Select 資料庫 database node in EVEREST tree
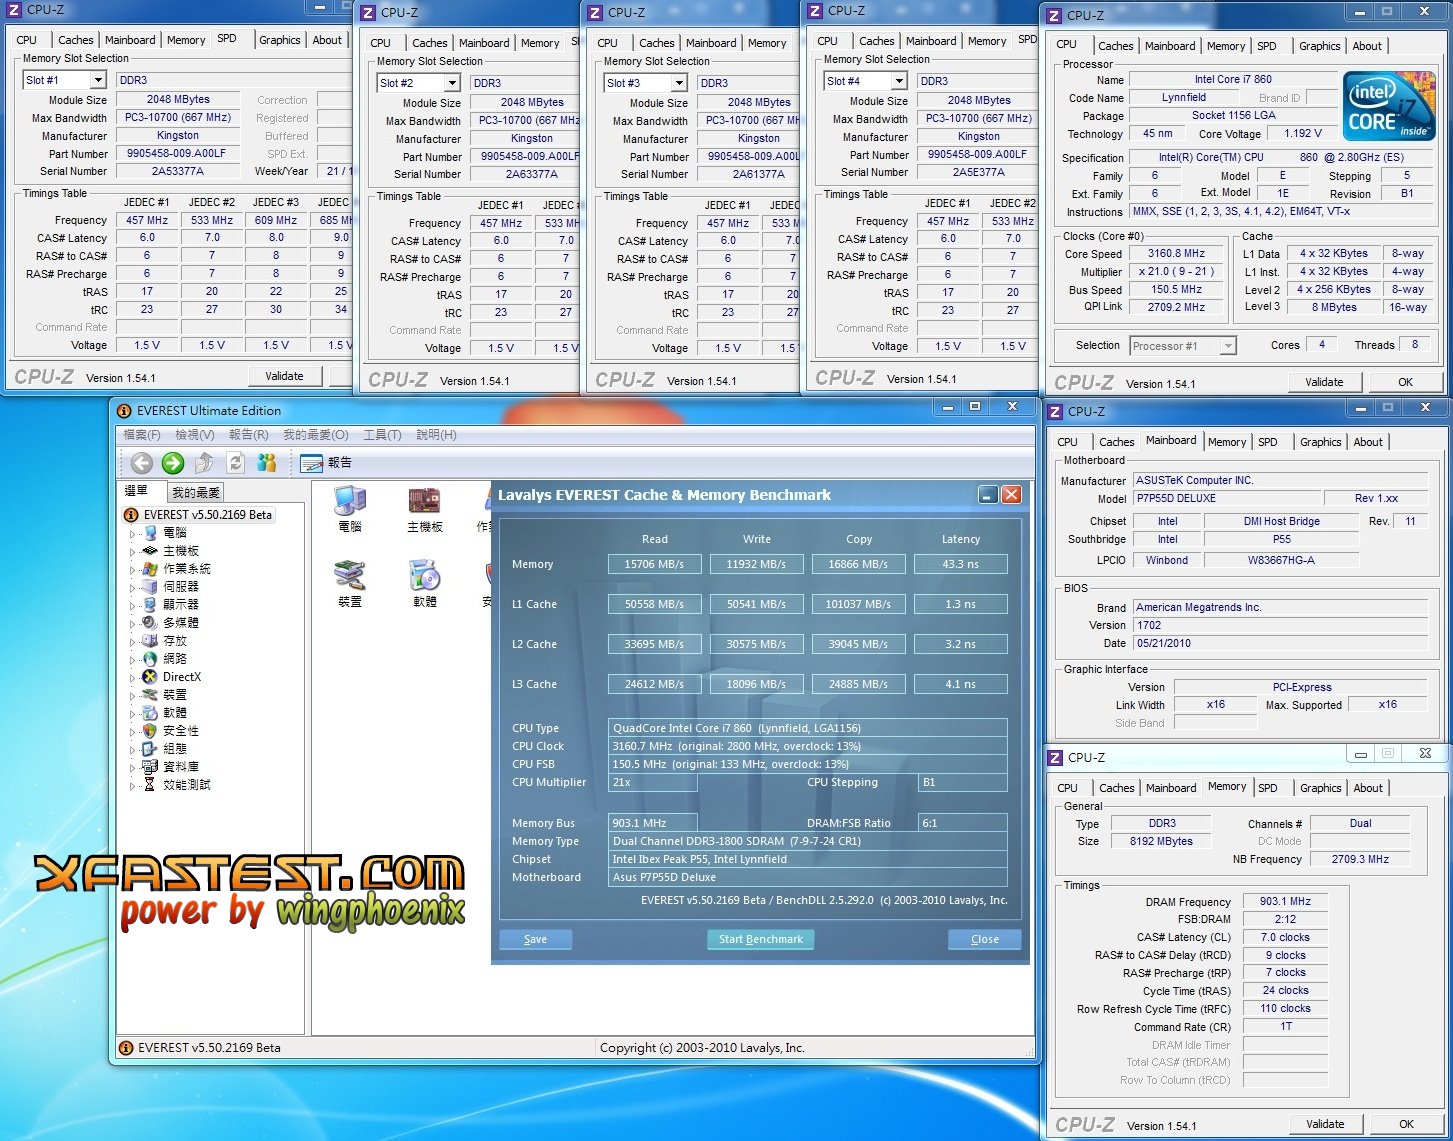The height and width of the screenshot is (1141, 1453). [x=180, y=767]
